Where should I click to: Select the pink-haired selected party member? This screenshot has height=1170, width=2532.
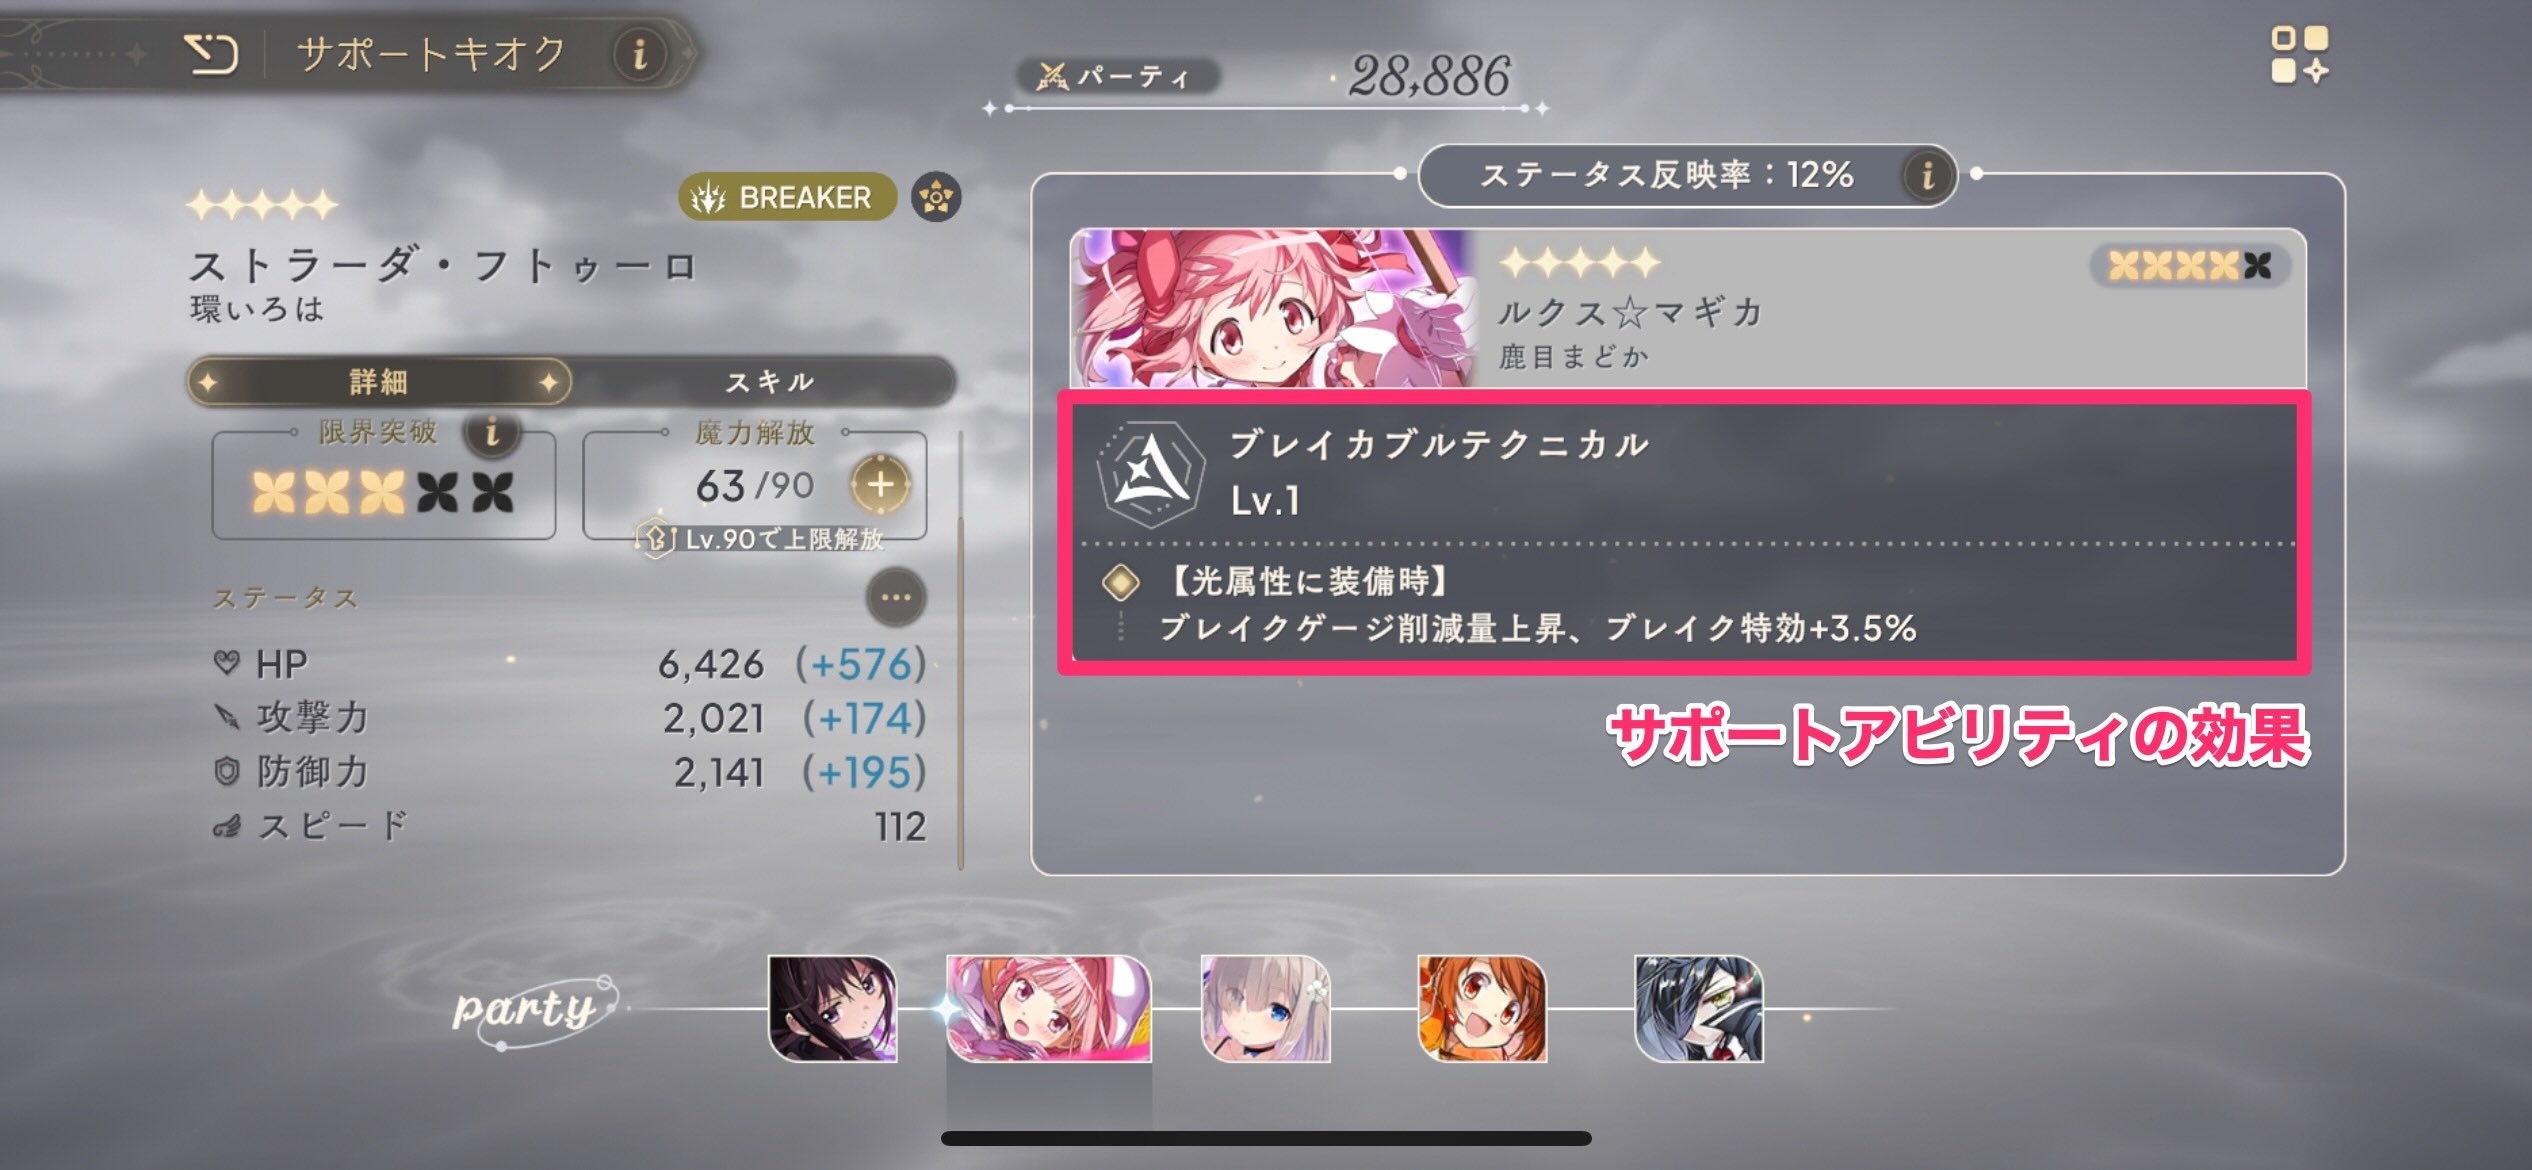point(1049,1008)
